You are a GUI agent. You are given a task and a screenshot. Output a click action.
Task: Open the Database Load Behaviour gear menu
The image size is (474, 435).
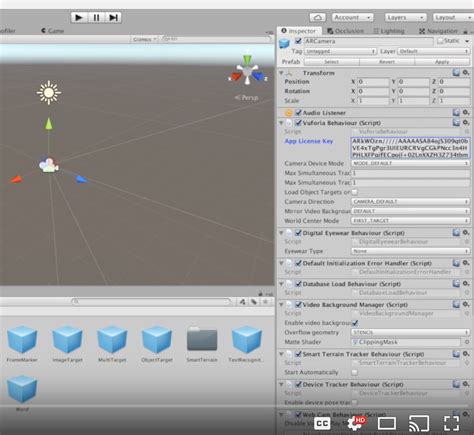(466, 284)
